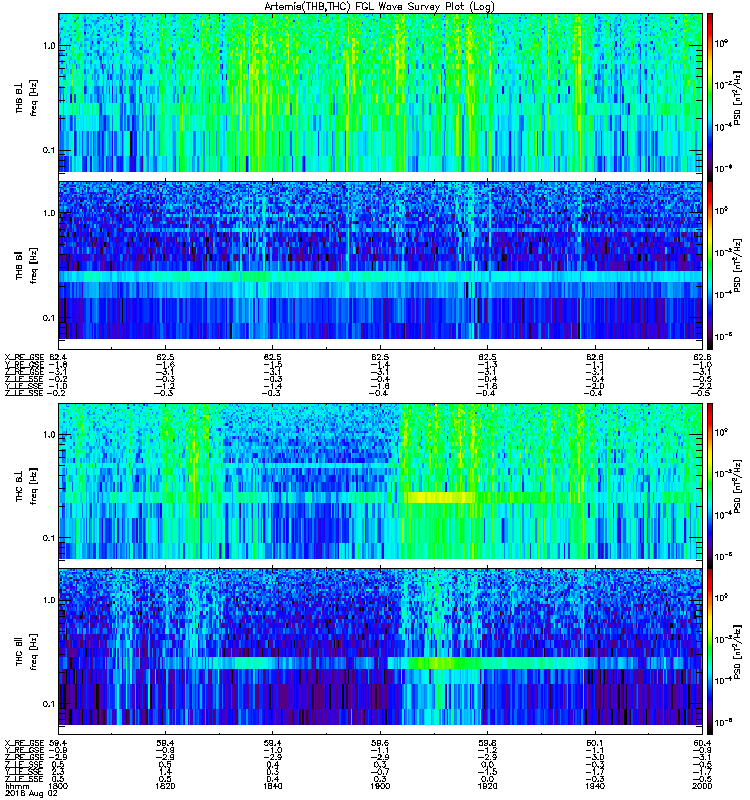The image size is (750, 800).
Task: Select the THB B∥ freq axis label
Action: coord(27,265)
